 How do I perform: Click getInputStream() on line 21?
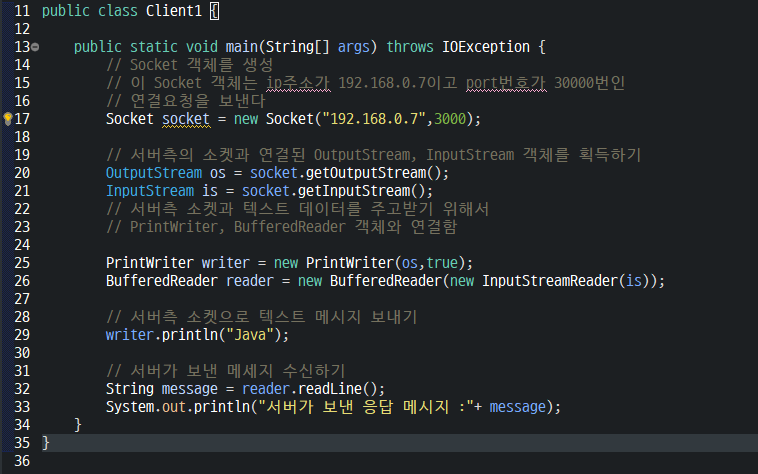click(361, 191)
